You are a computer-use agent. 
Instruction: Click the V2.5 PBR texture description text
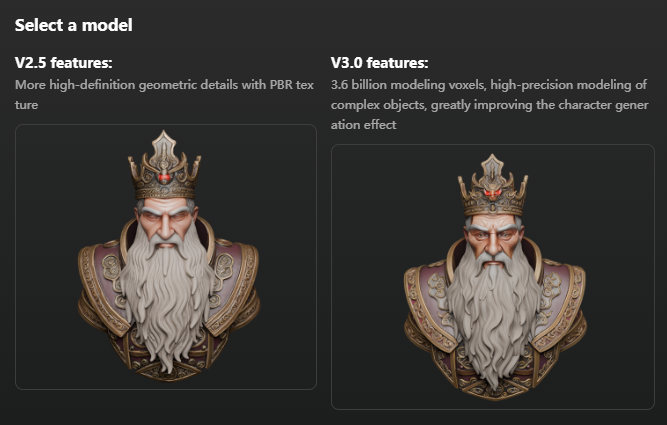point(164,94)
